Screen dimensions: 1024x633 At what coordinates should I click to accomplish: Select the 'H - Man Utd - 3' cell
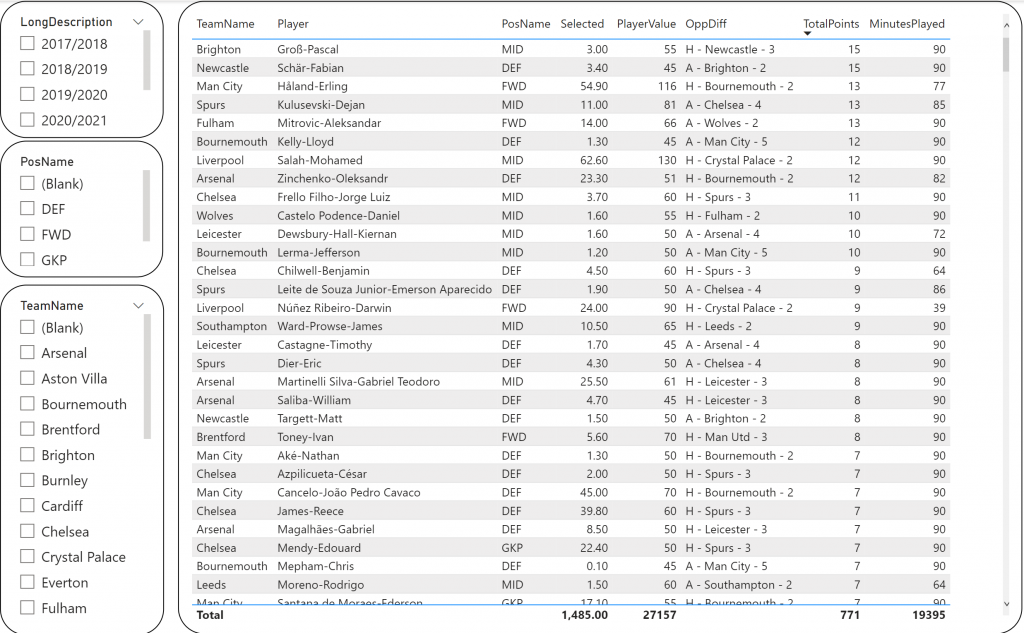pos(726,437)
